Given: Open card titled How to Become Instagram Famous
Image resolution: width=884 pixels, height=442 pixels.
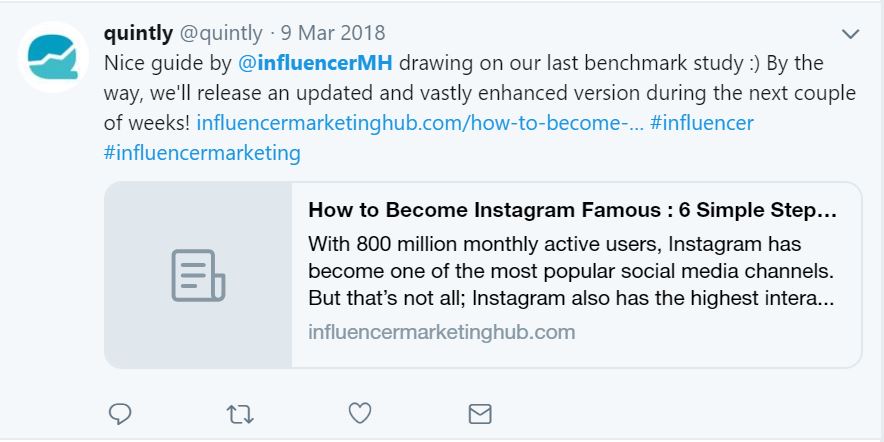Looking at the screenshot, I should 572,211.
